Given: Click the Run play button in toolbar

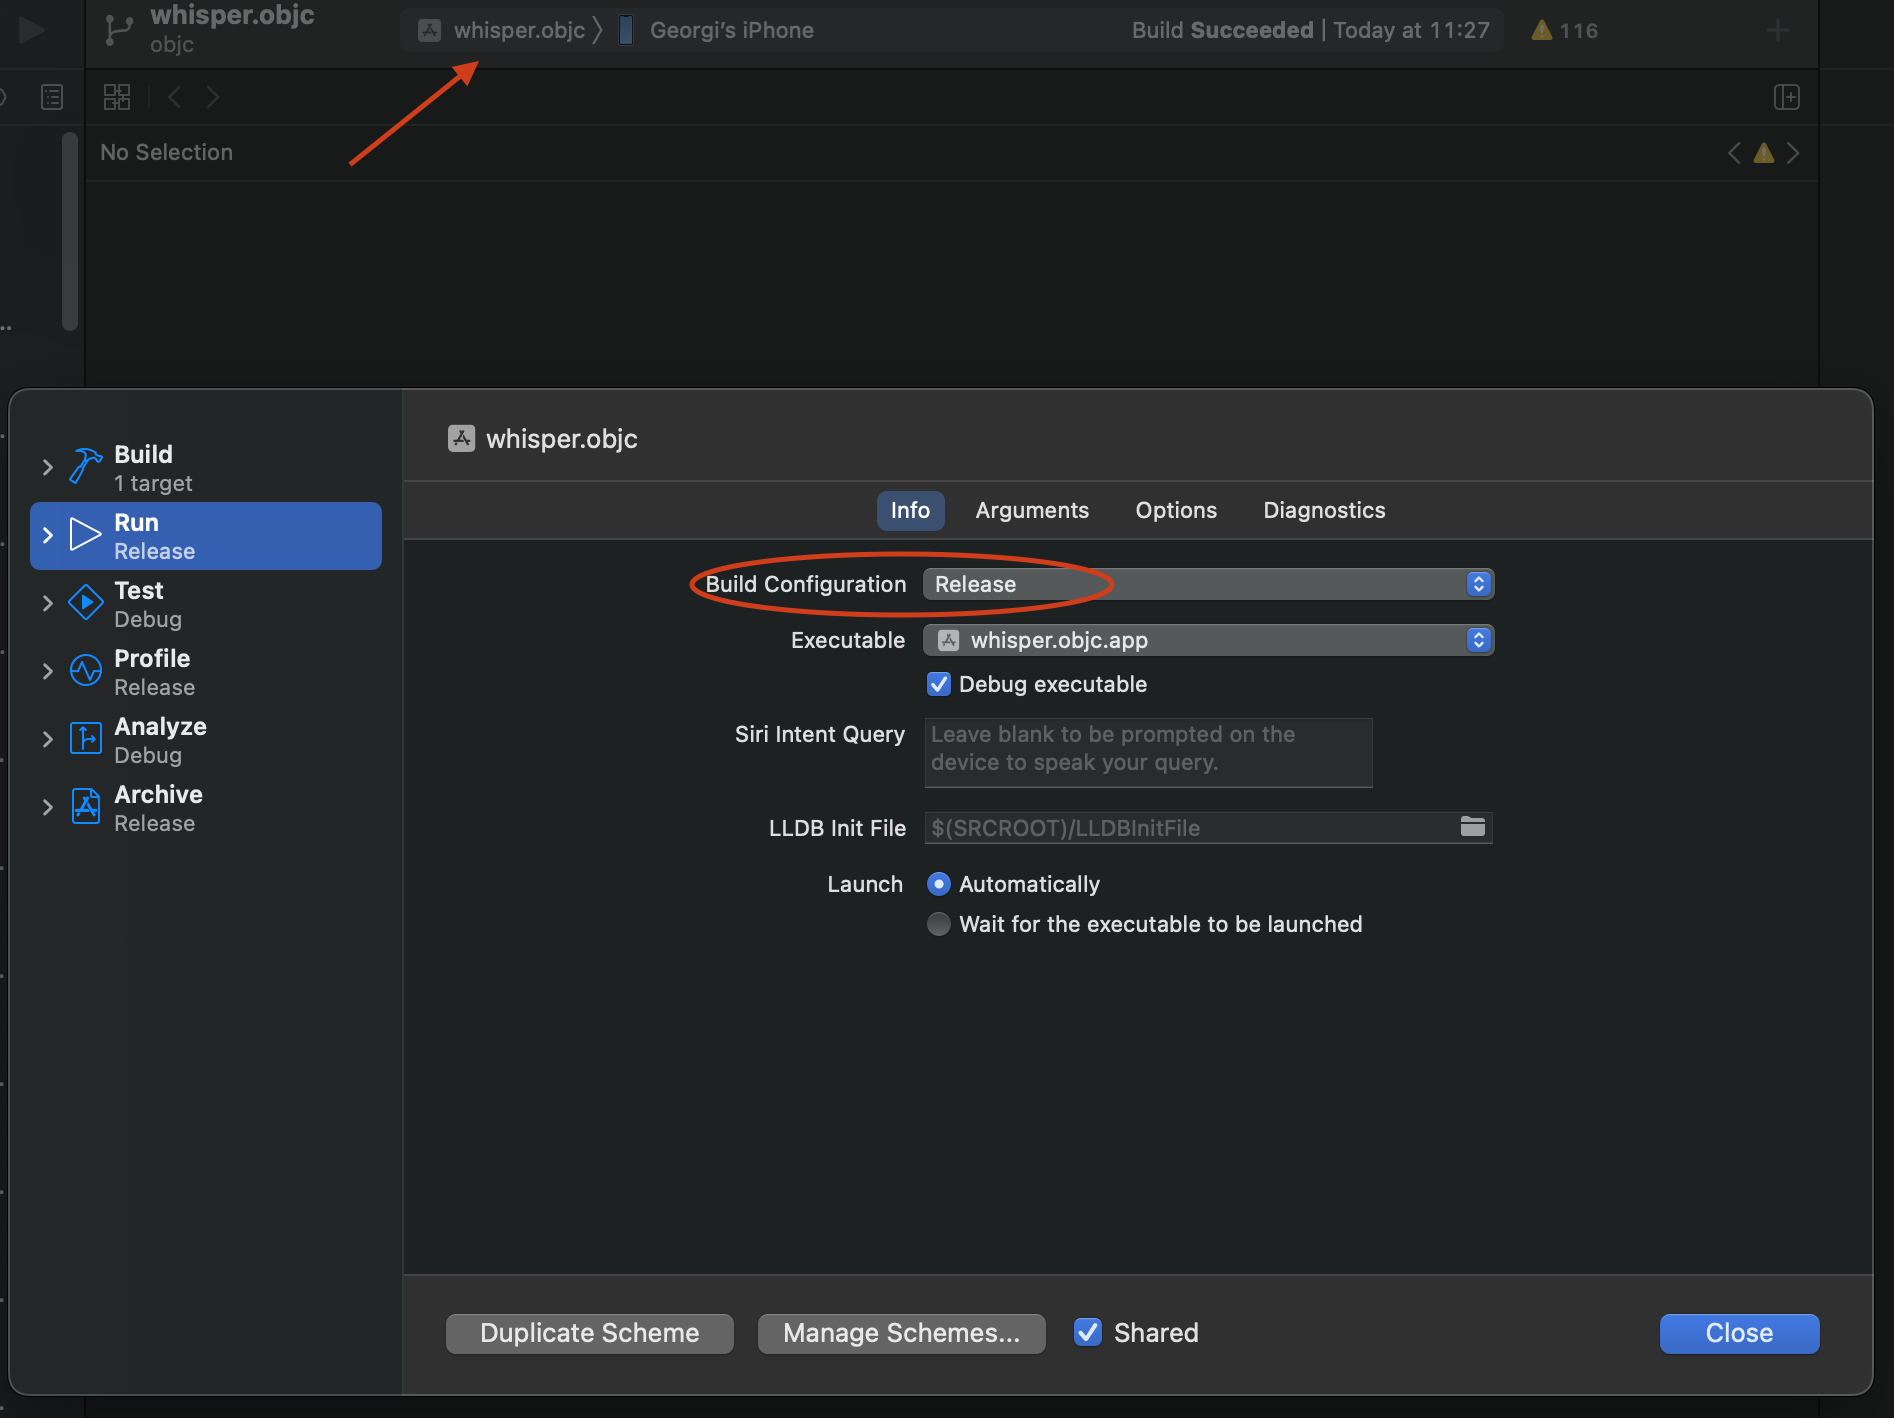Looking at the screenshot, I should tap(32, 30).
